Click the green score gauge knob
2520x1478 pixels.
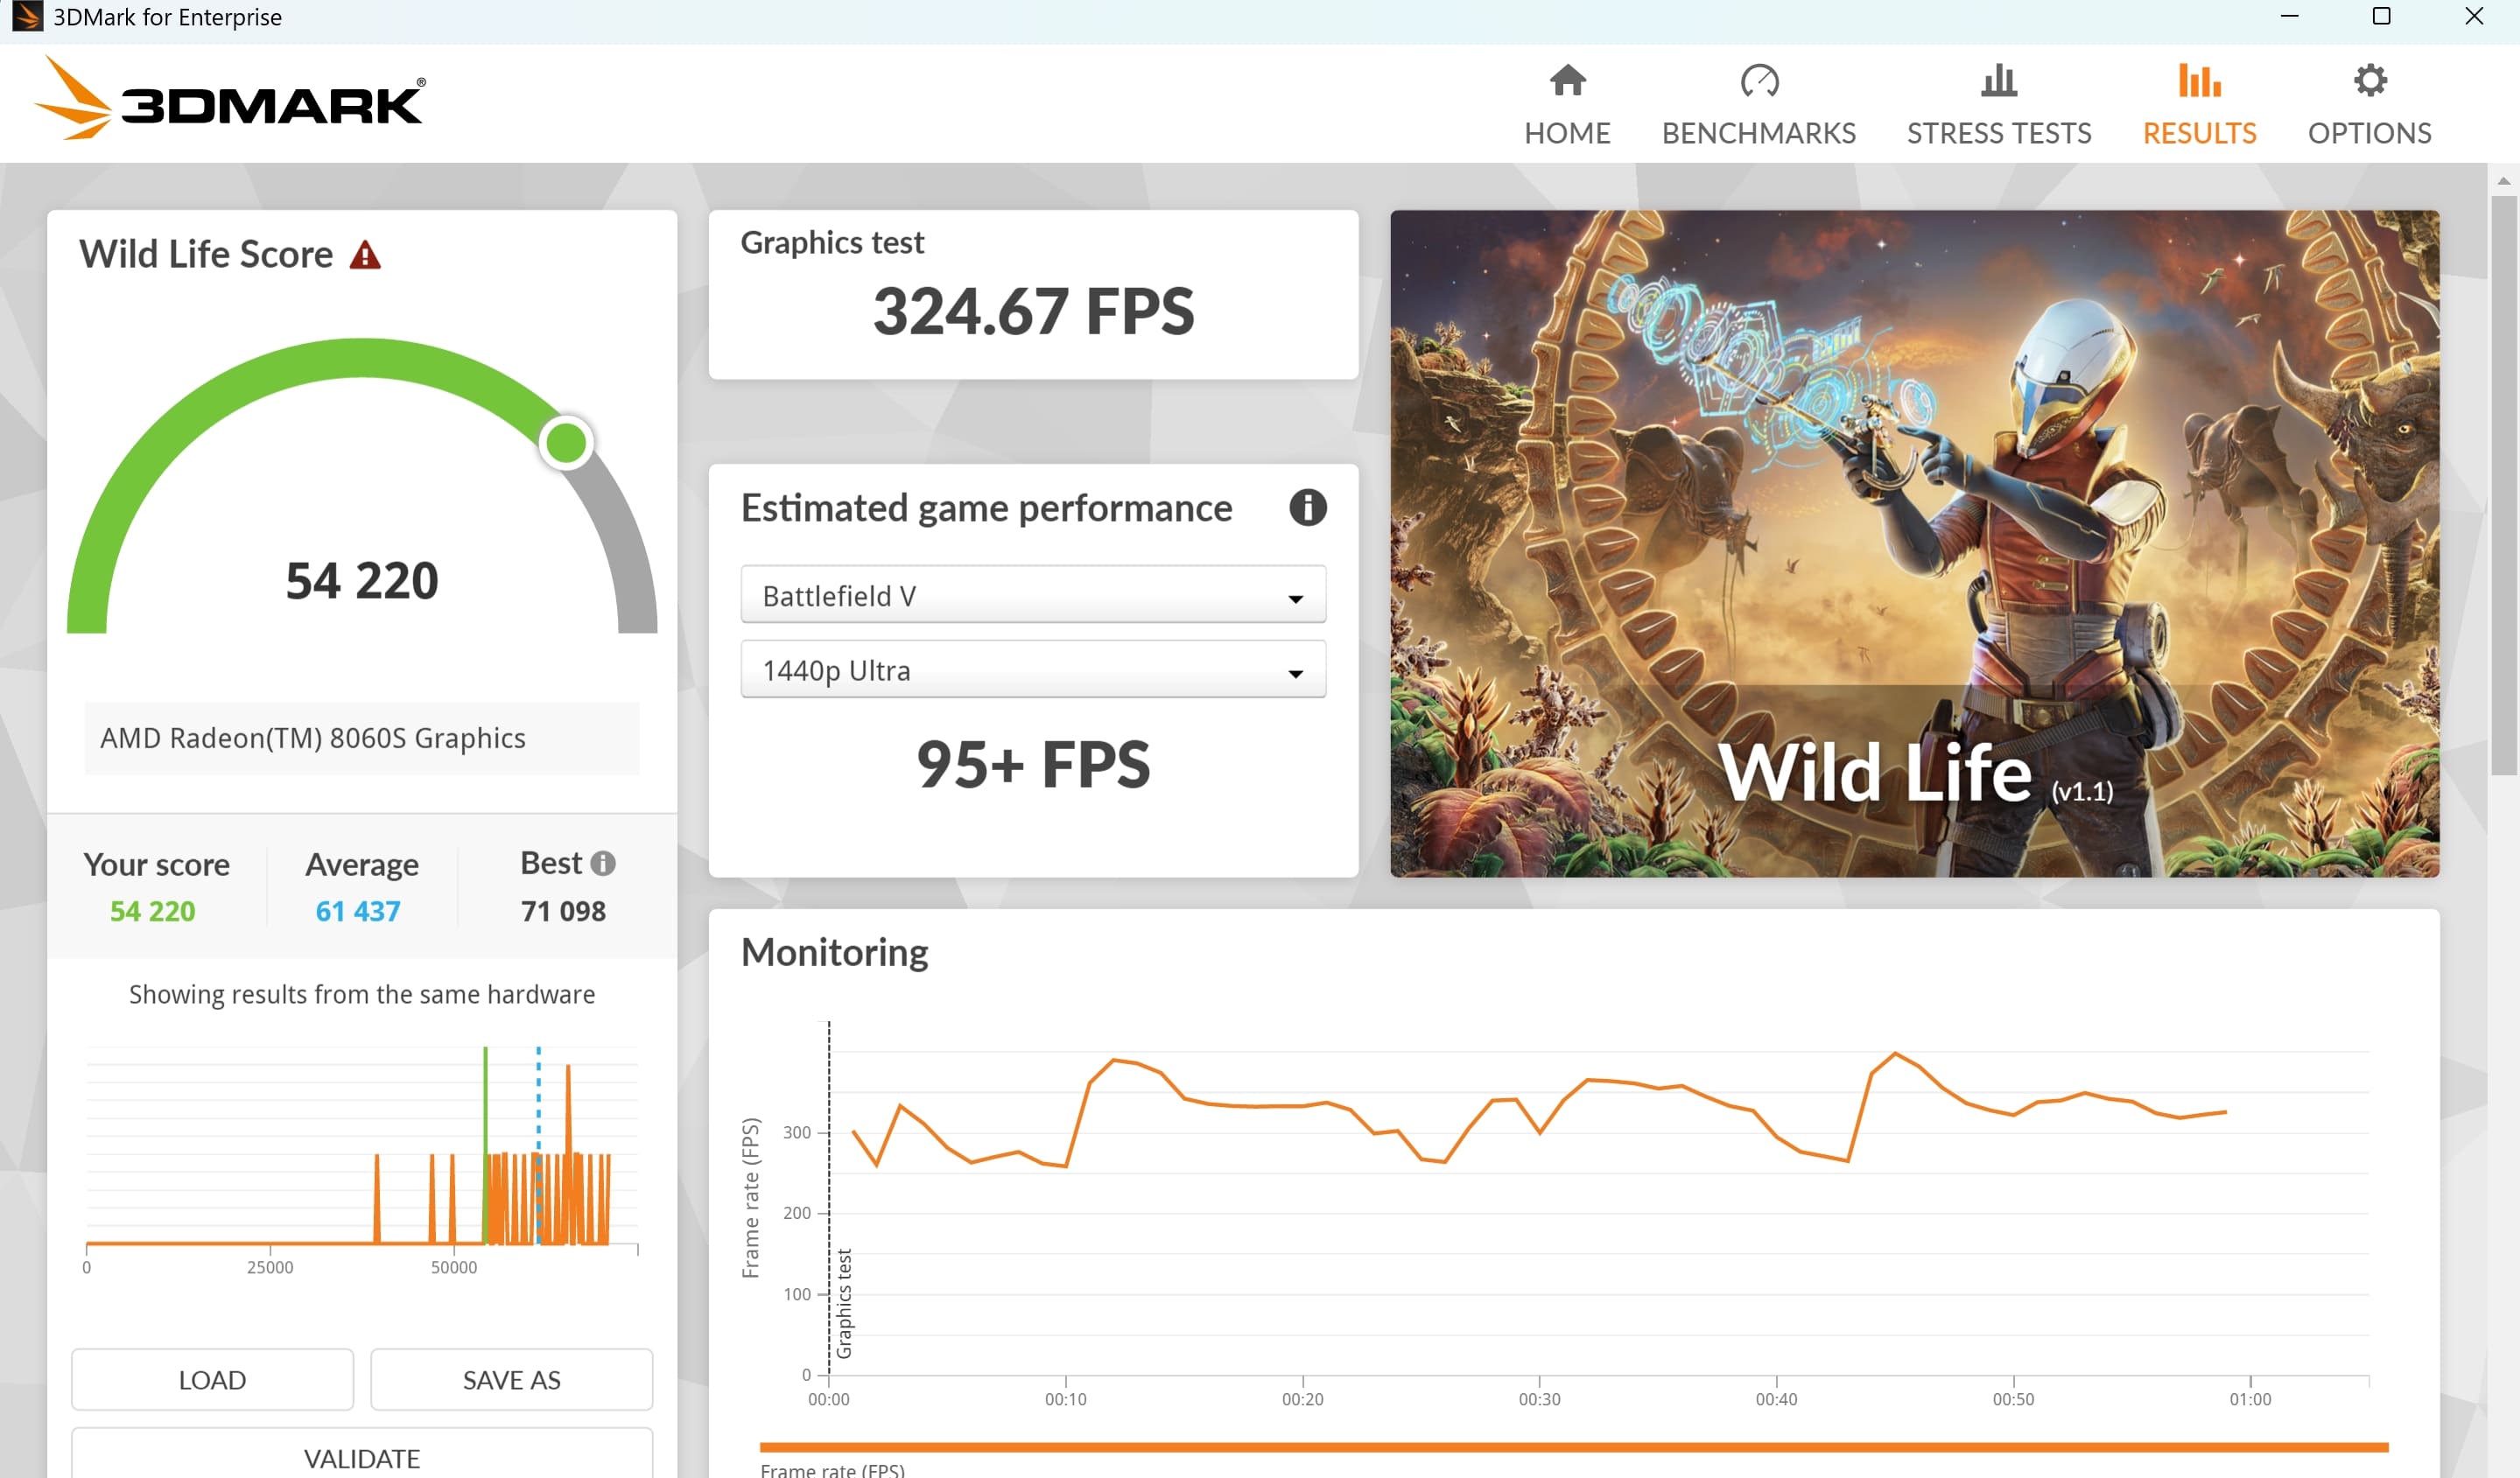tap(567, 443)
